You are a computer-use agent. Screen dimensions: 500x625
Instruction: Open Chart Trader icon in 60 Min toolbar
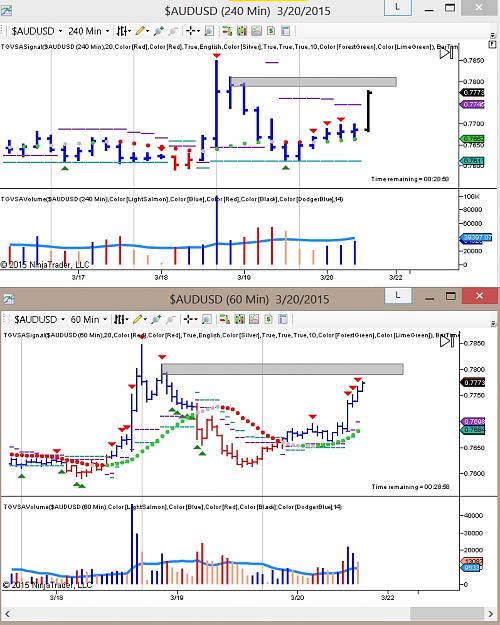[225, 319]
